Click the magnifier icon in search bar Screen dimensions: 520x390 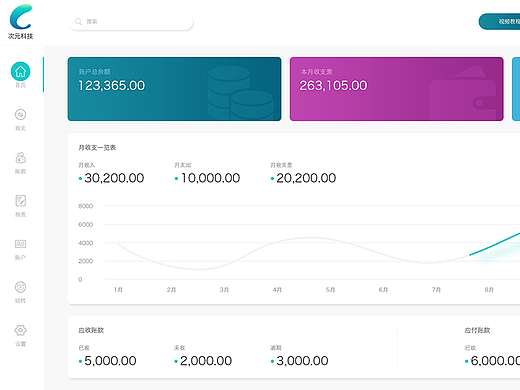(x=78, y=22)
